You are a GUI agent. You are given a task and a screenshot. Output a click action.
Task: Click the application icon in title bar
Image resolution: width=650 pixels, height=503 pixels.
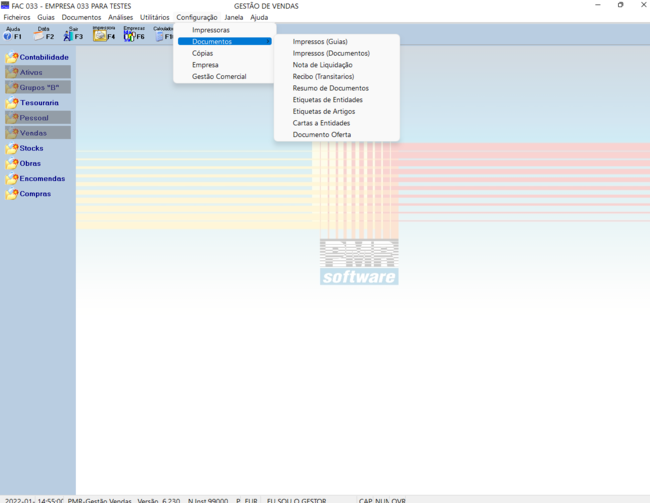5,5
